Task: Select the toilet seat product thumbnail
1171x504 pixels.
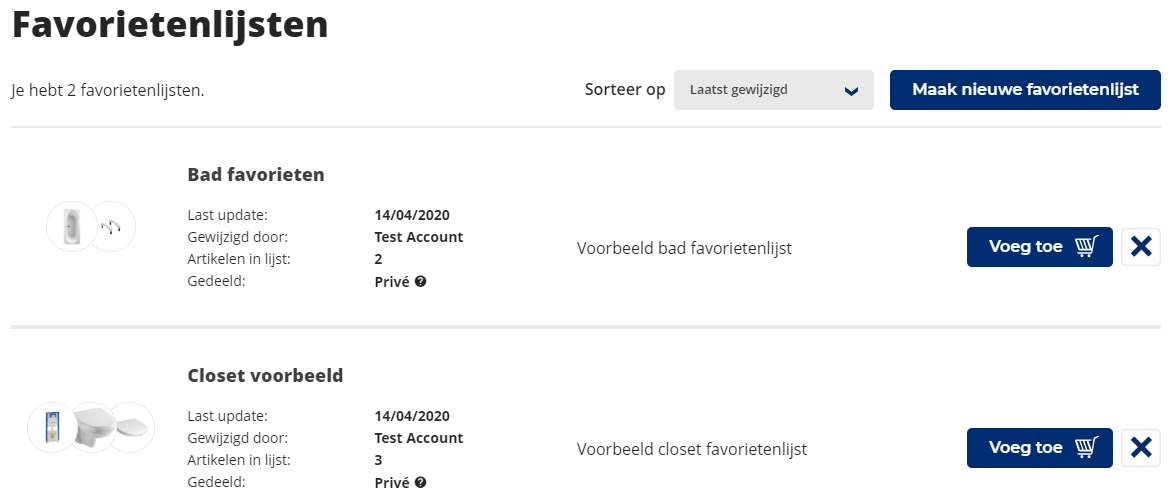Action: click(x=131, y=427)
